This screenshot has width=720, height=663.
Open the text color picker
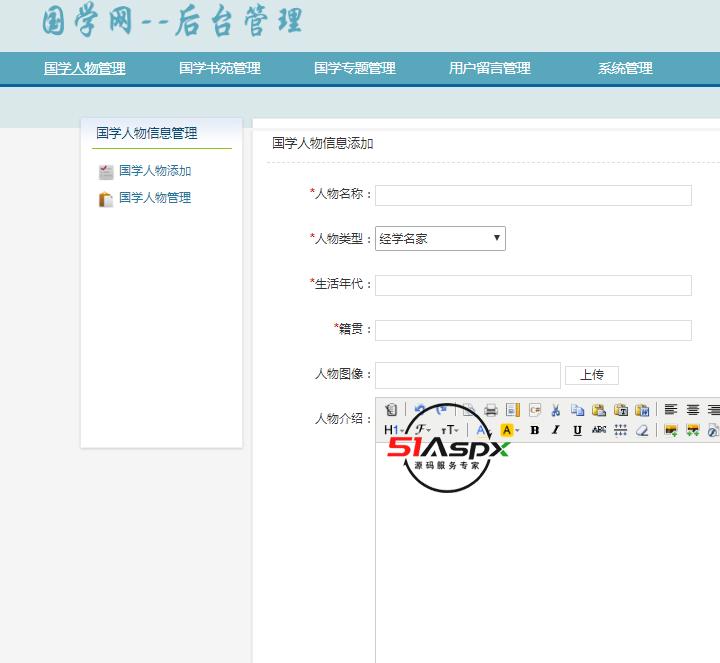tap(483, 430)
